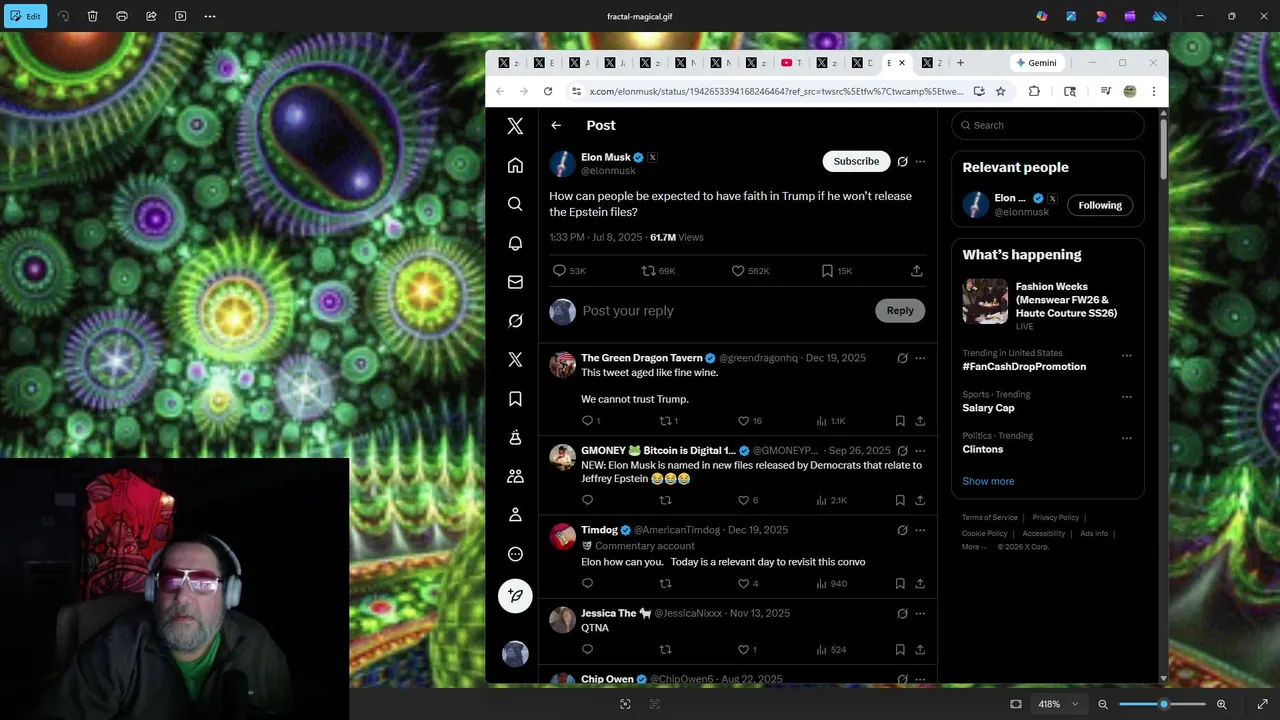This screenshot has height=720, width=1280.
Task: Click the Chrome address bar URL
Action: click(x=776, y=91)
